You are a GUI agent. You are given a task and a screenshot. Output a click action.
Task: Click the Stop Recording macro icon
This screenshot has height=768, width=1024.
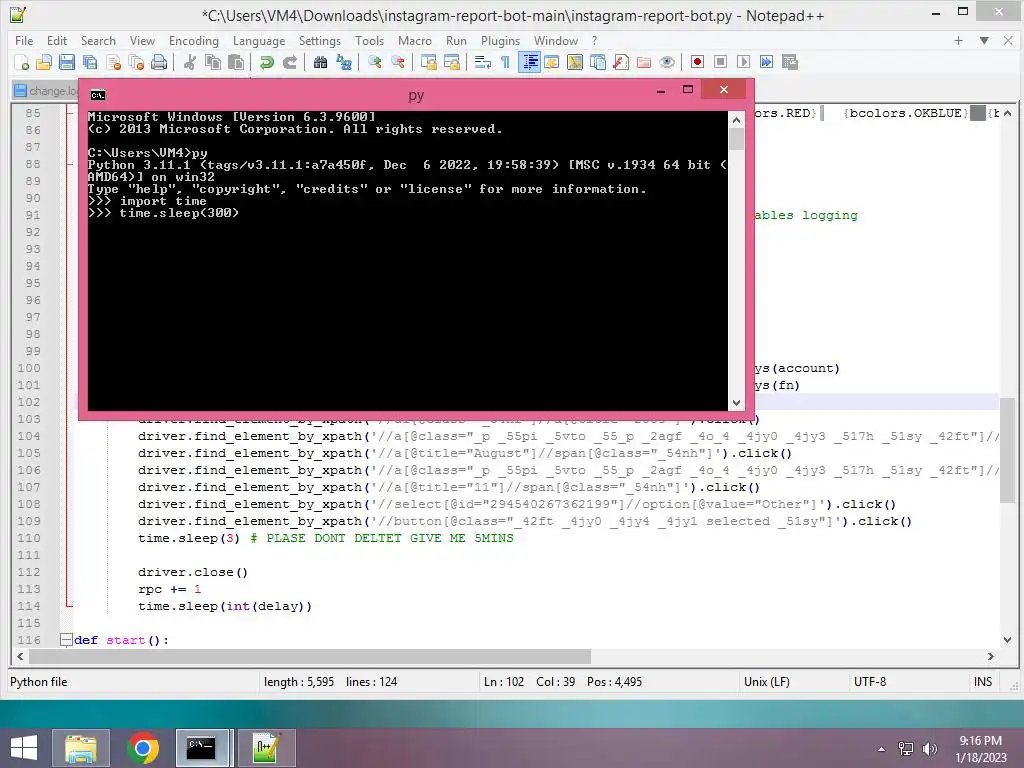click(x=720, y=62)
